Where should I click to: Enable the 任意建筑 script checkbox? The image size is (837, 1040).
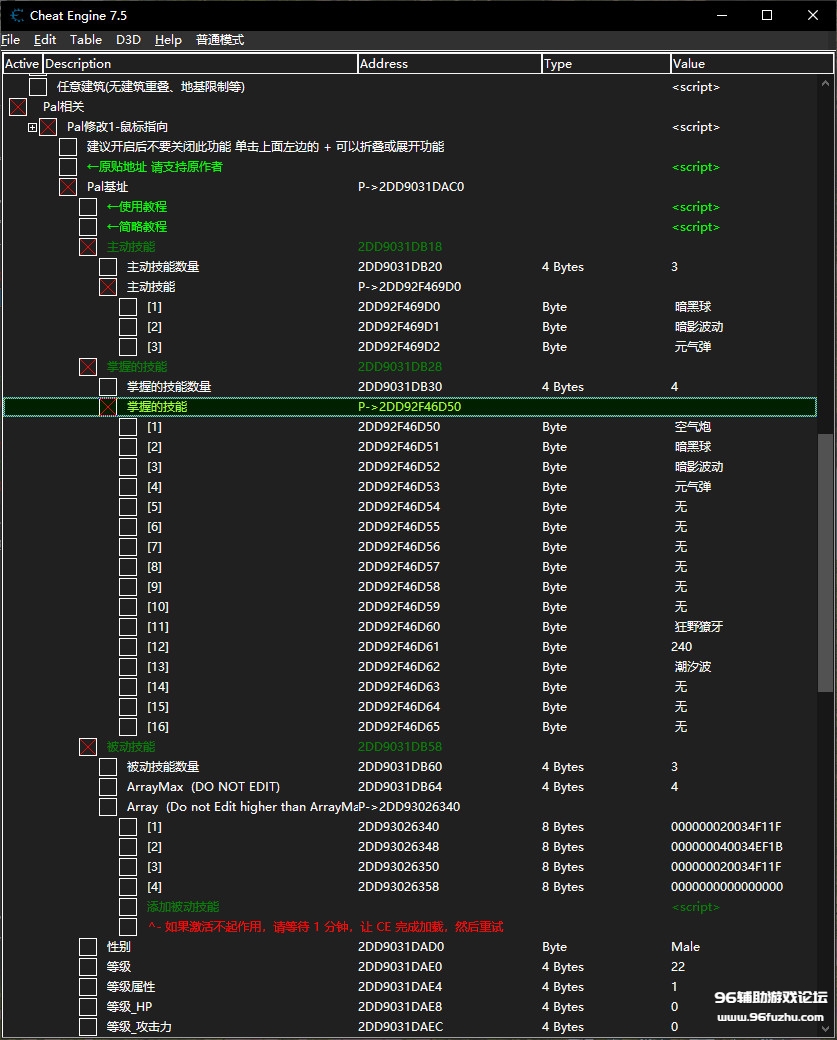pos(38,87)
